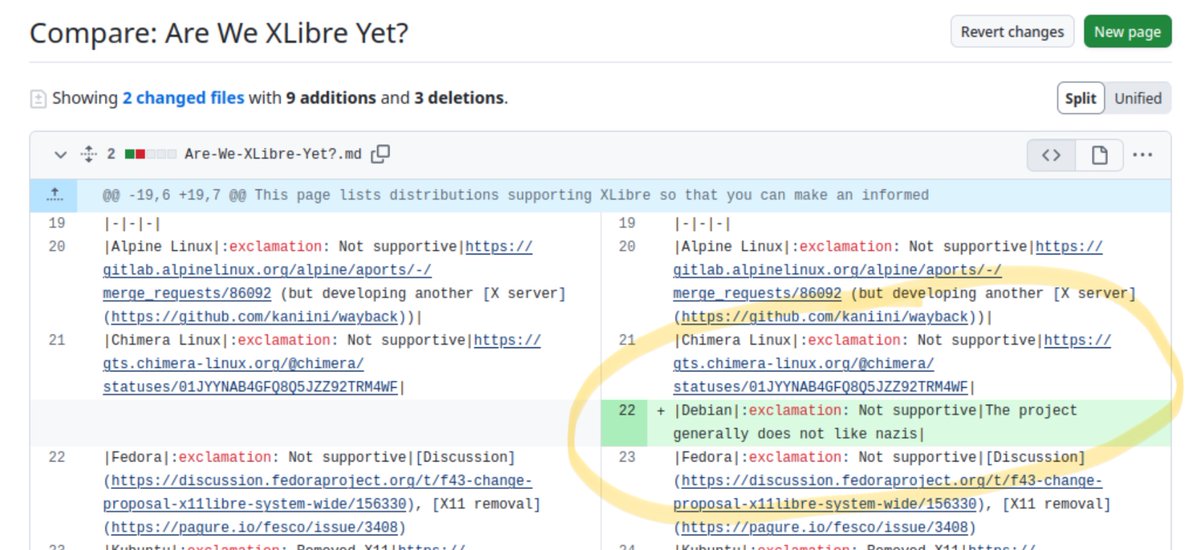Select the added Debian line text
The image size is (1200, 550).
pos(875,422)
